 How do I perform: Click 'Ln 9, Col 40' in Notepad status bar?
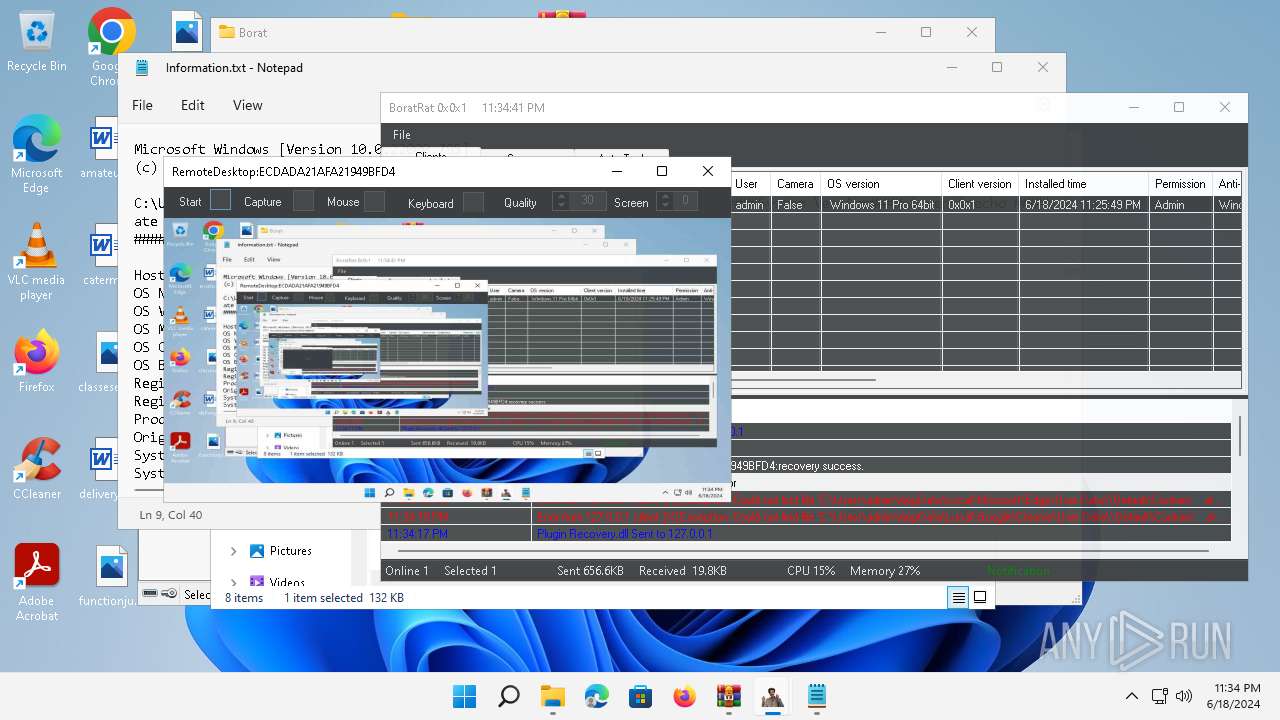click(x=171, y=515)
